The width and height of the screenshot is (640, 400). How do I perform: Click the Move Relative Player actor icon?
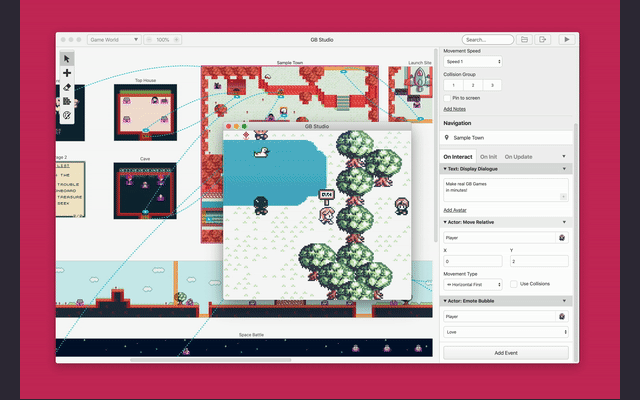pos(562,238)
